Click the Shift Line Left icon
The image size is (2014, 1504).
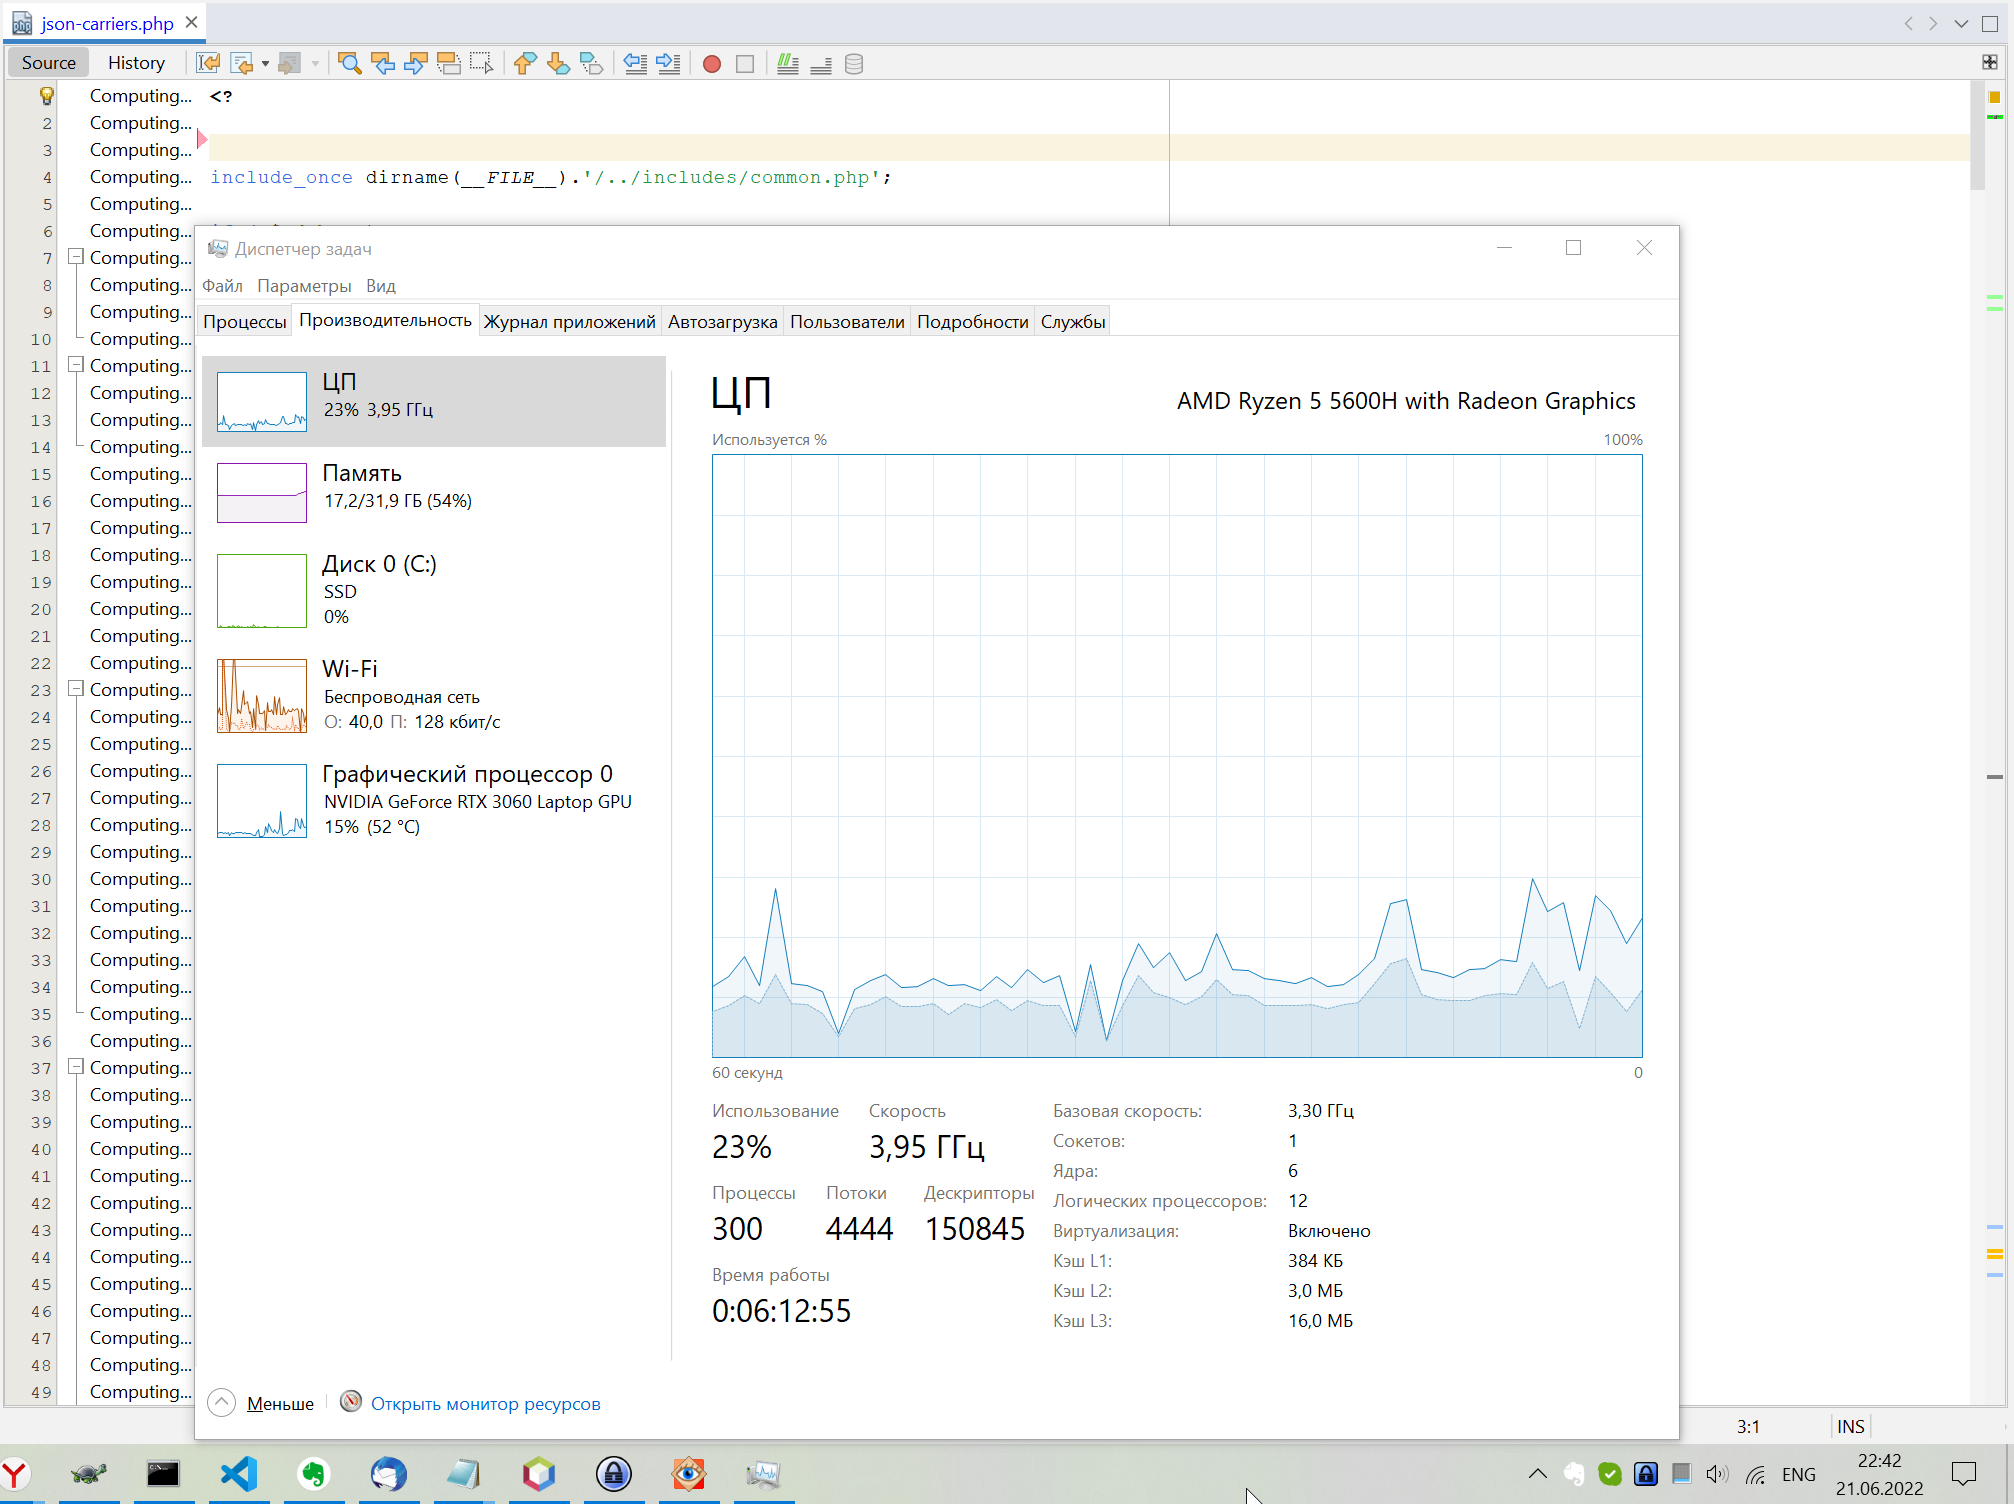(635, 63)
